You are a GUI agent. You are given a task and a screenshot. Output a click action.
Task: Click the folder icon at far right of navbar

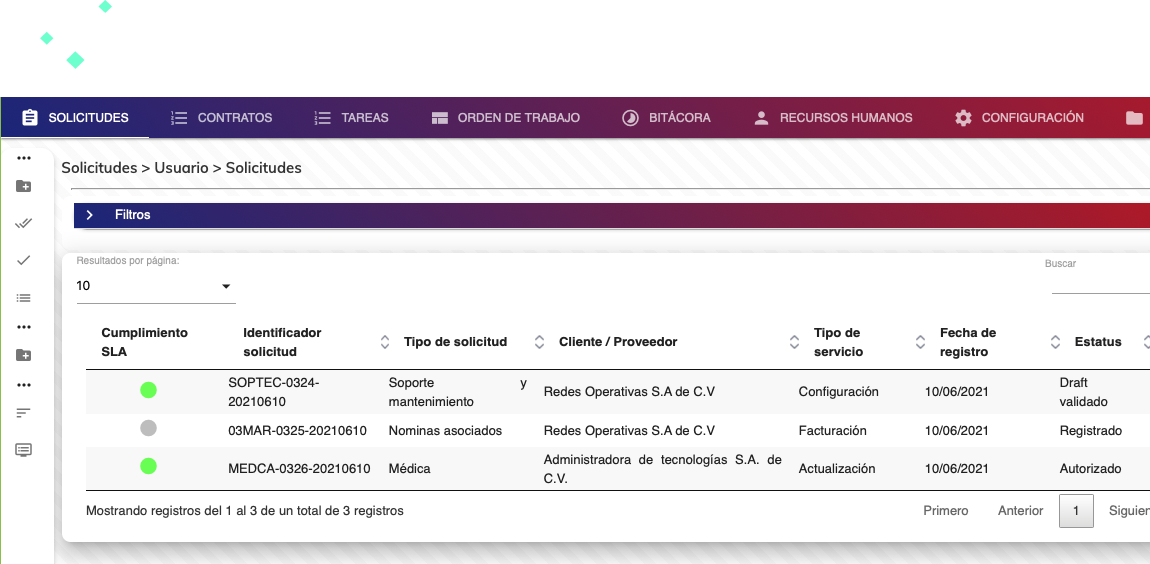1134,118
